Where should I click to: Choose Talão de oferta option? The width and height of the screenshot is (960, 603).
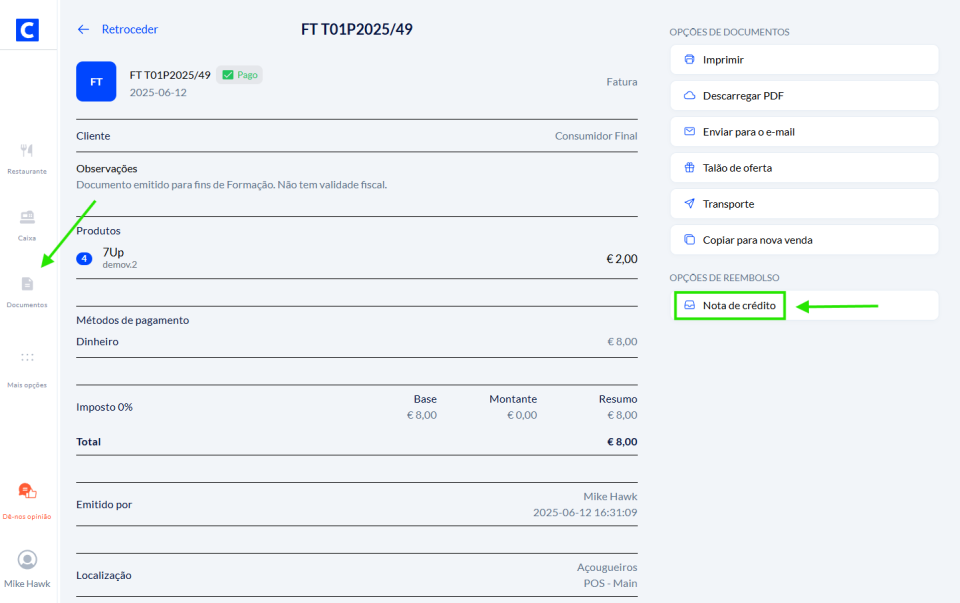(804, 168)
